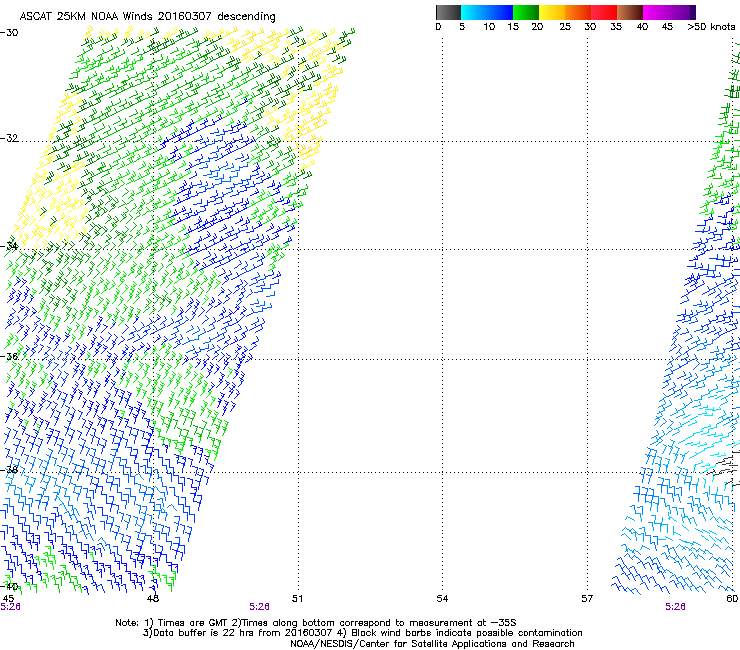Click the green 15-20 knots color band
This screenshot has width=740, height=650.
click(x=526, y=12)
